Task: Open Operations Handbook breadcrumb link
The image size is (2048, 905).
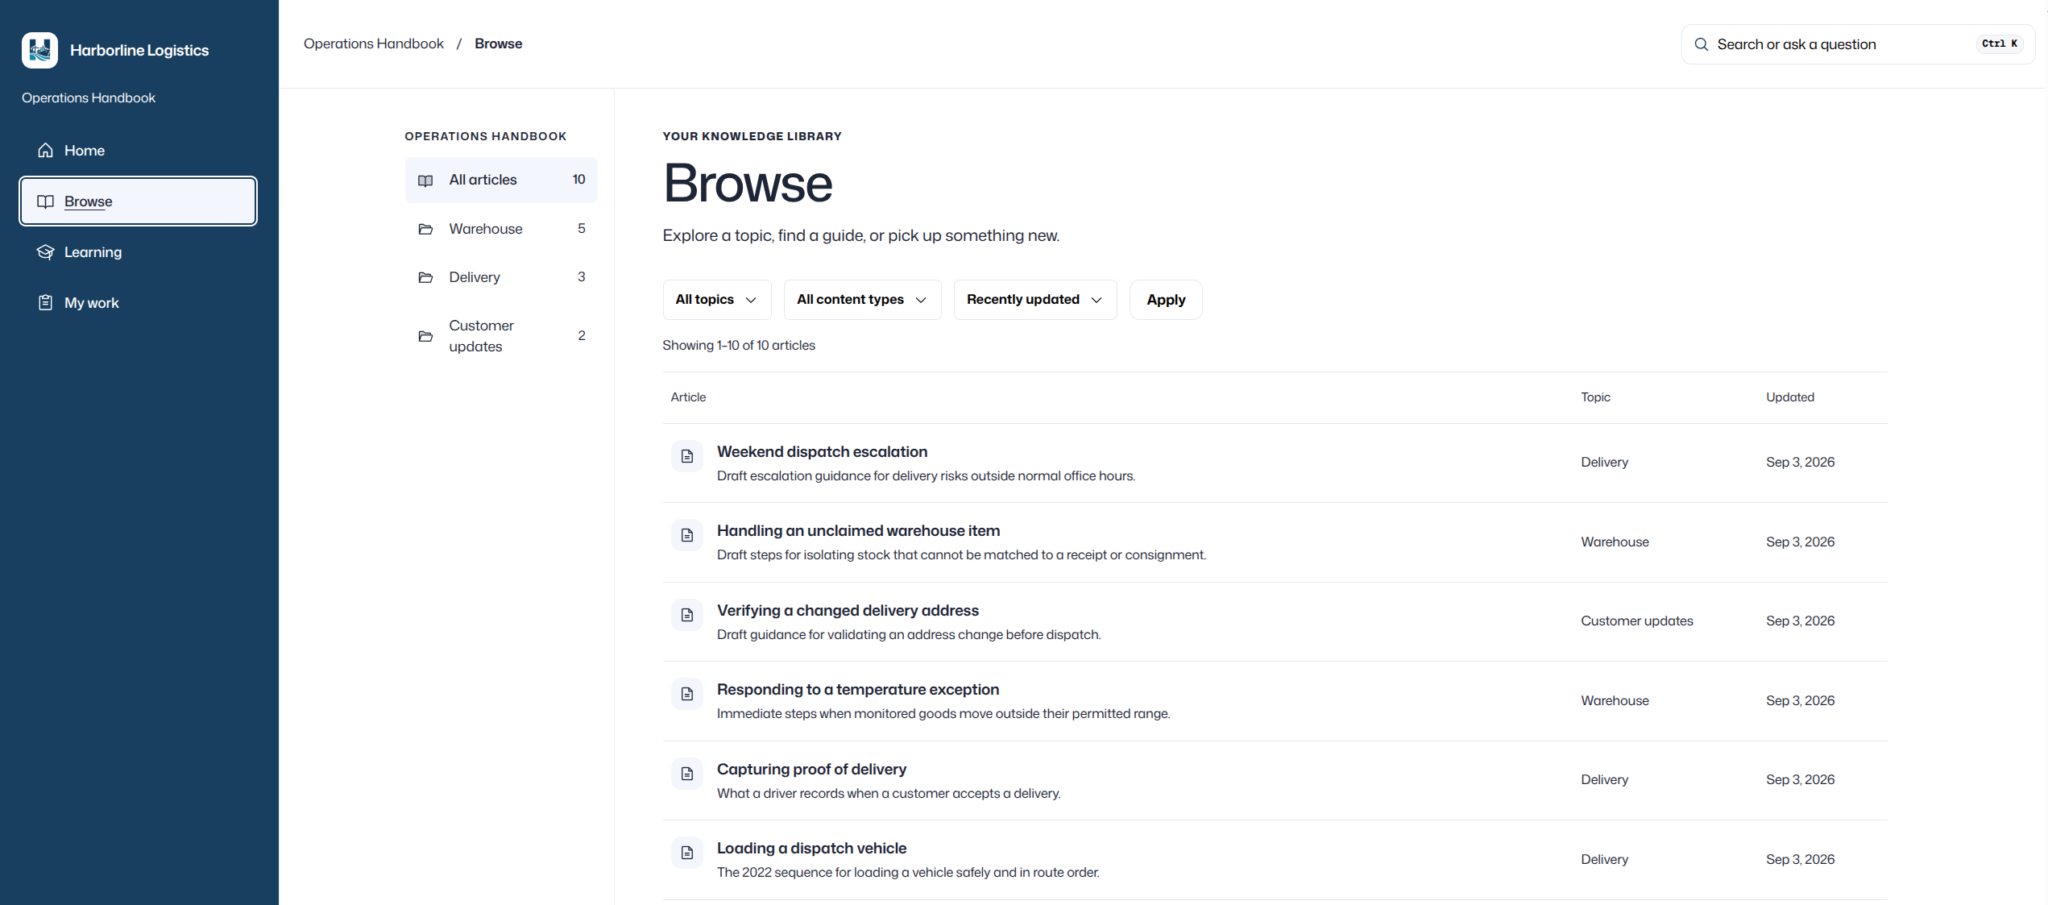Action: point(373,44)
